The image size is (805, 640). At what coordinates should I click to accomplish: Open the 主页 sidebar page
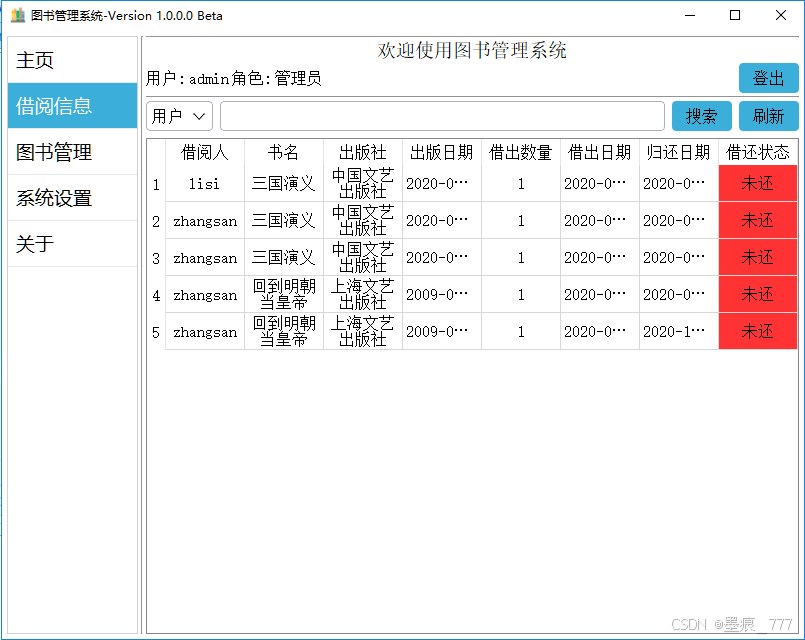coord(72,60)
